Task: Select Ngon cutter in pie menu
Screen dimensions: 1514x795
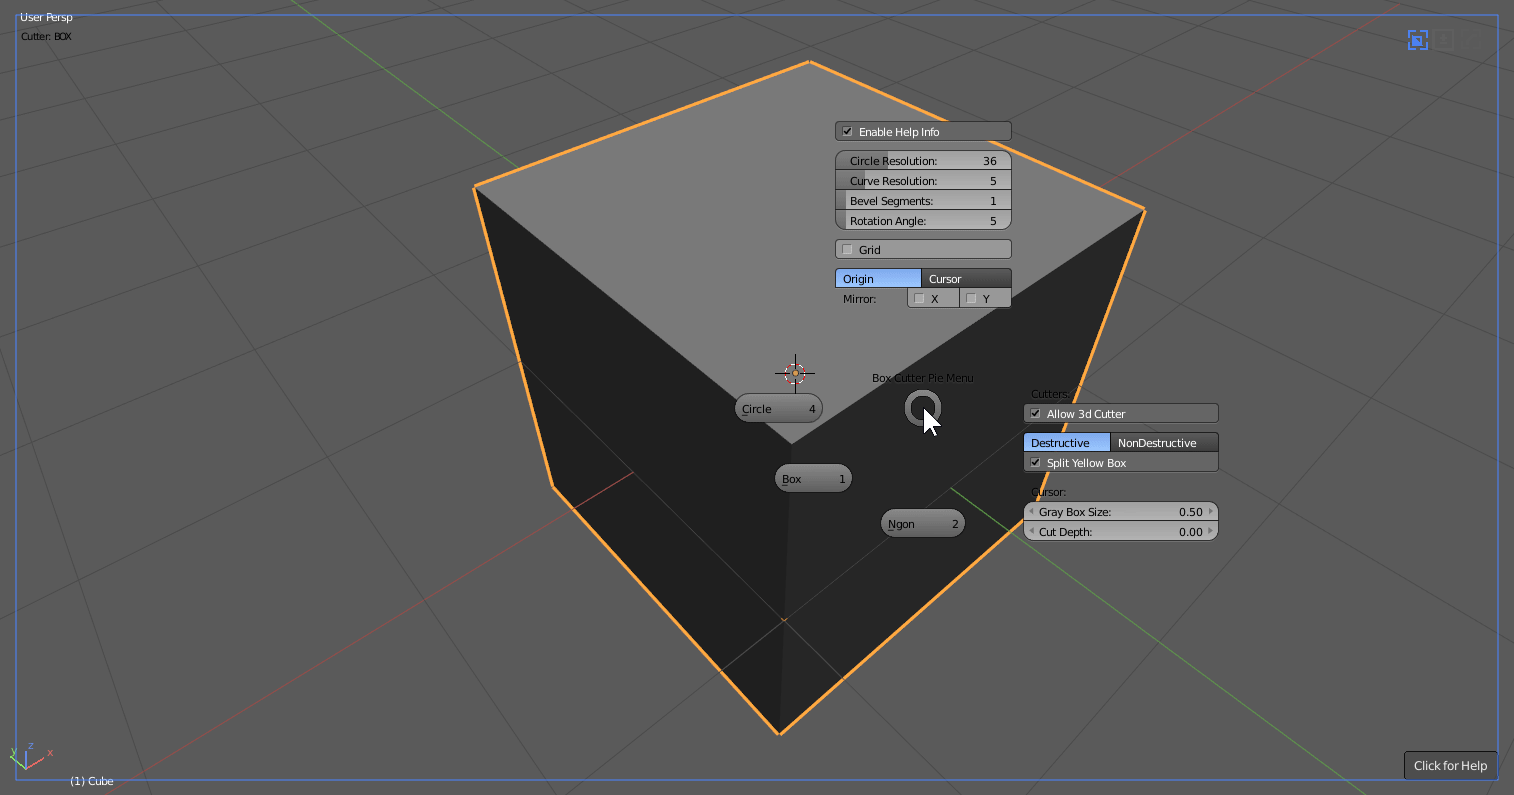Action: 922,524
